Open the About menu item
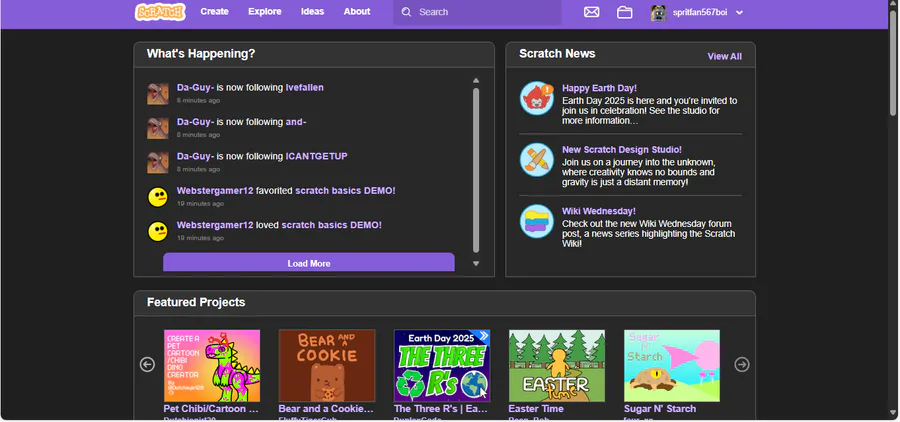Viewport: 900px width, 422px height. (357, 11)
